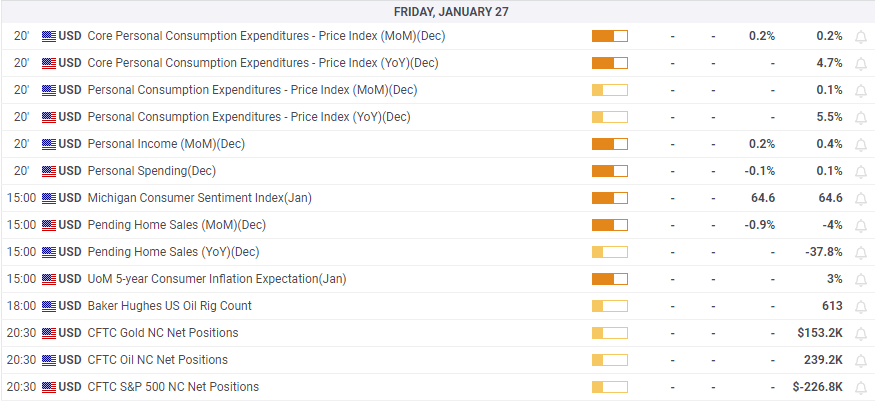The width and height of the screenshot is (875, 401).
Task: Click US flag icon beside Personal Income
Action: point(49,144)
